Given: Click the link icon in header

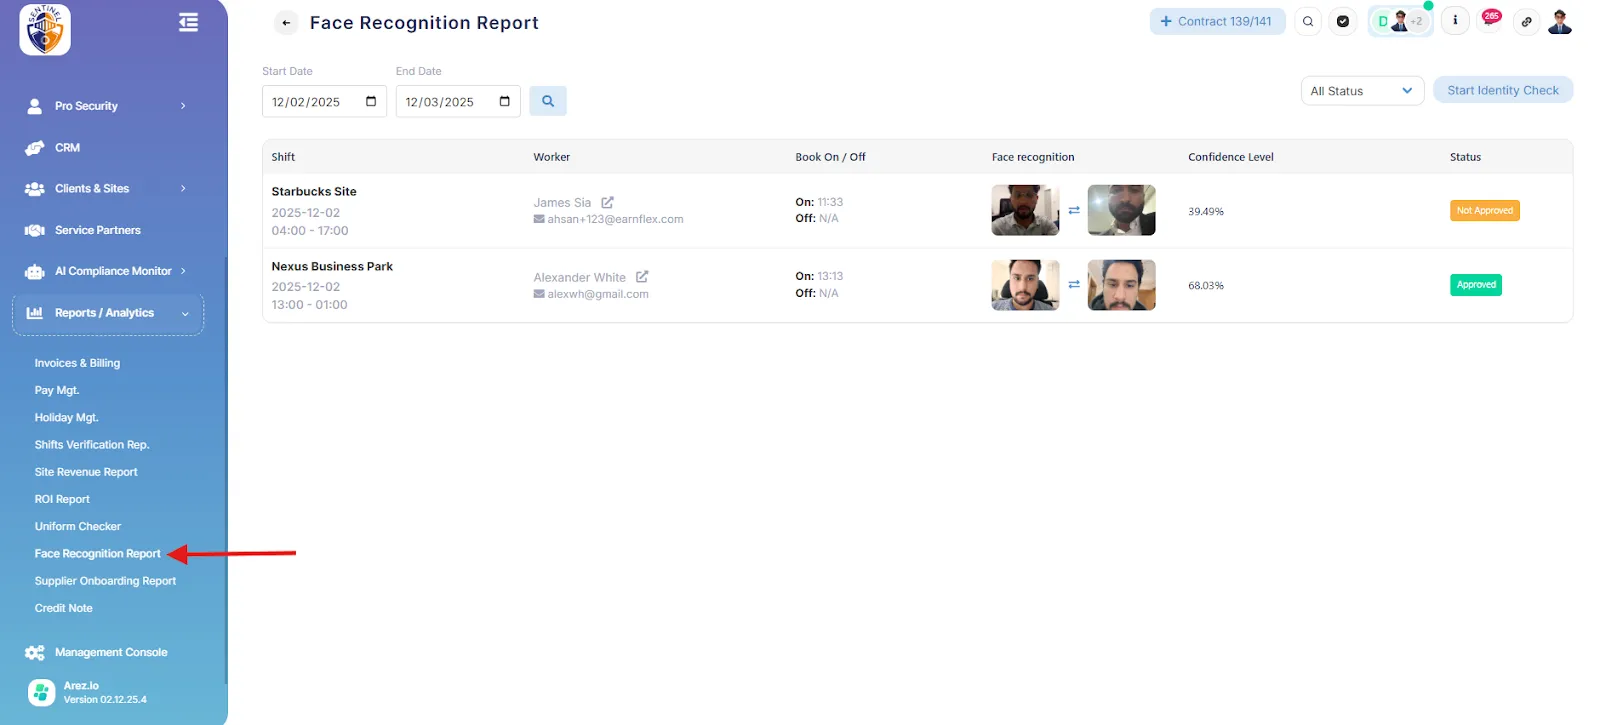Looking at the screenshot, I should (1526, 21).
